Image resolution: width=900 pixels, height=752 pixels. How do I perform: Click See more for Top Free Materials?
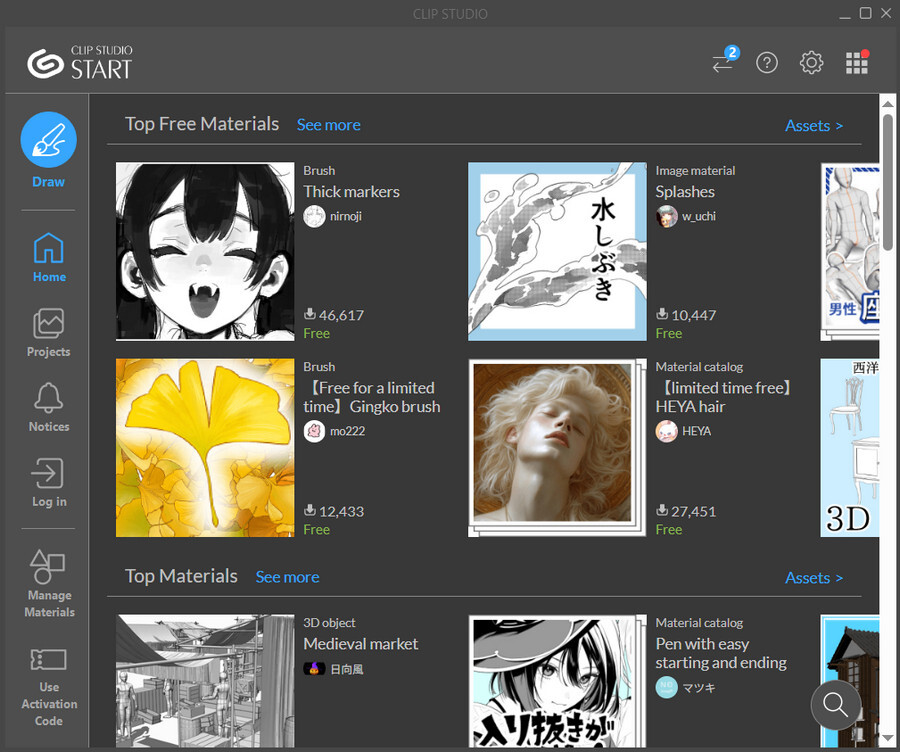tap(328, 125)
